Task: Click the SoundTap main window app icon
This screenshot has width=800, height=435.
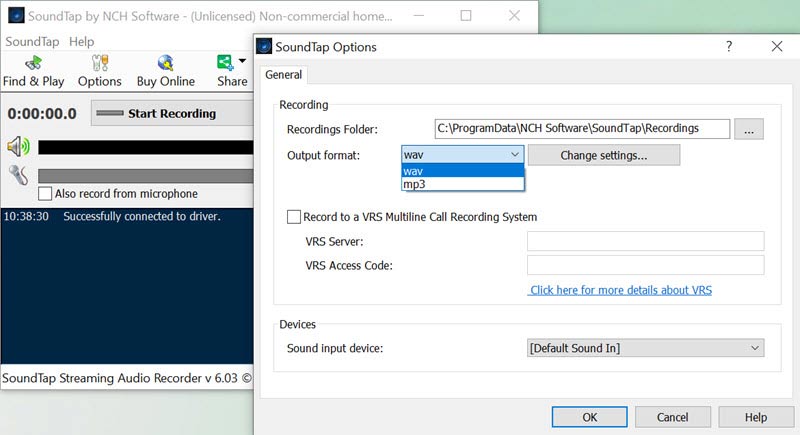Action: (16, 15)
